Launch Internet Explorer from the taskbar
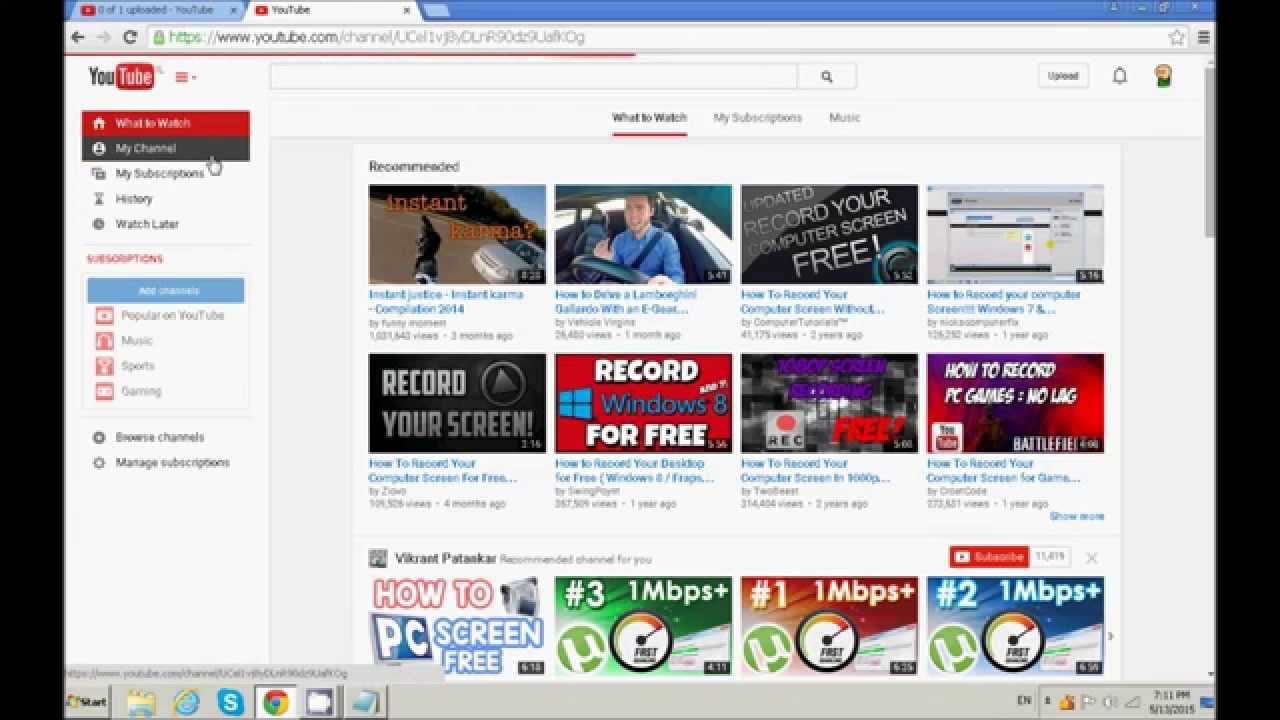Image resolution: width=1280 pixels, height=720 pixels. pyautogui.click(x=187, y=702)
